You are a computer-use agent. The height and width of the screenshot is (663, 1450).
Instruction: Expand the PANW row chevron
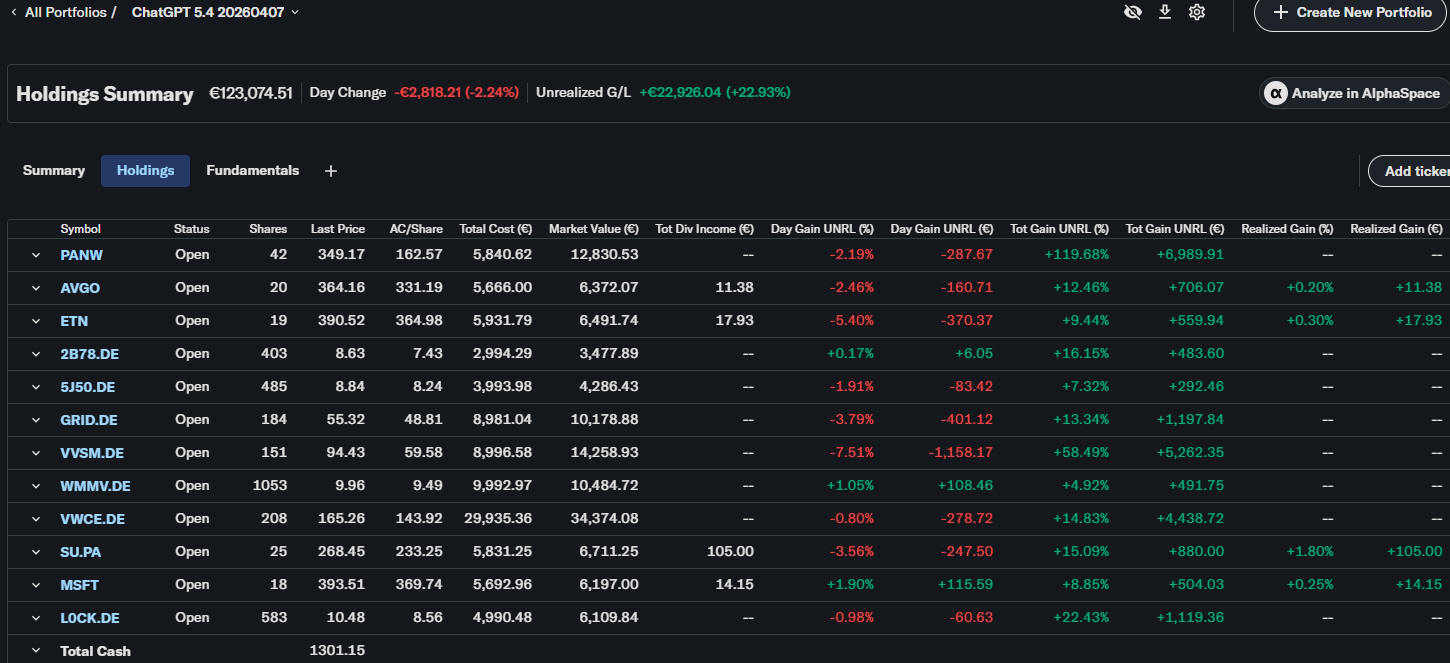click(x=36, y=255)
